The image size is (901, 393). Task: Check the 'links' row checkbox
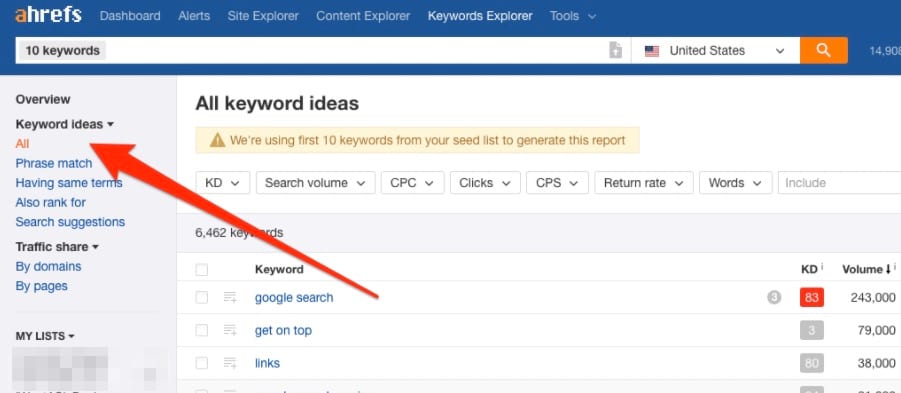pos(202,363)
